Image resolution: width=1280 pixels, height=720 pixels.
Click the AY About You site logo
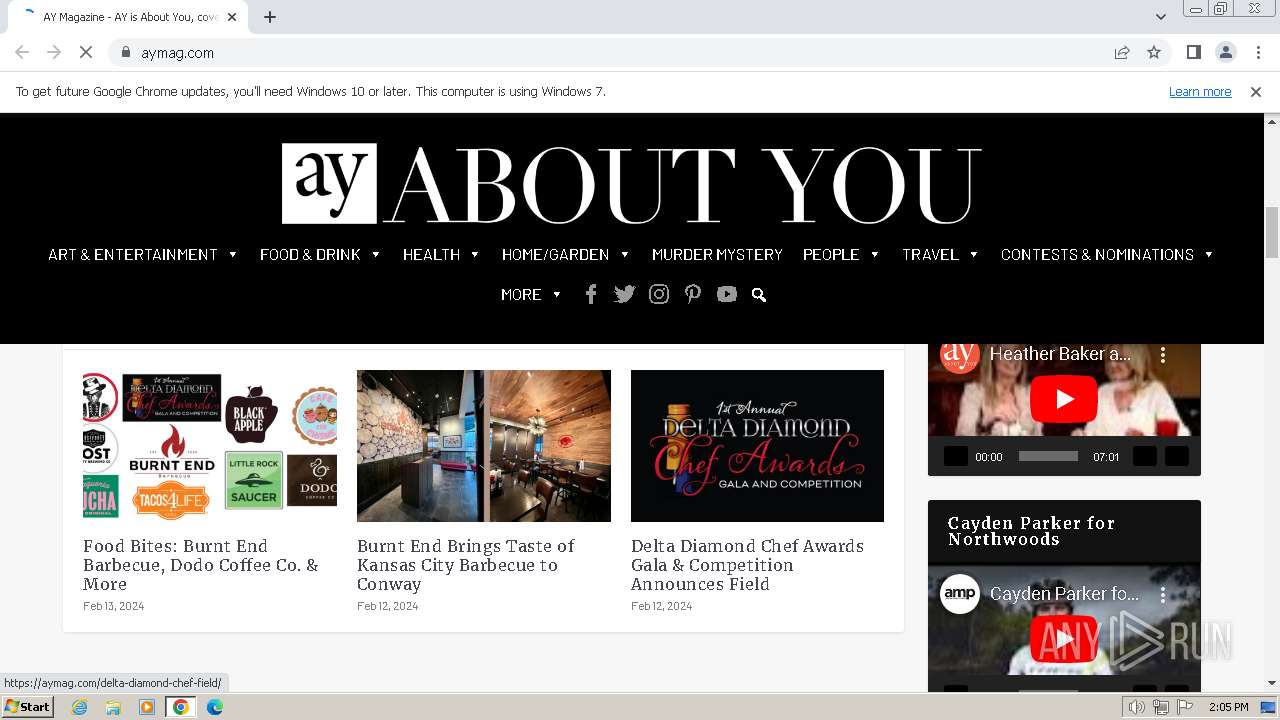631,184
